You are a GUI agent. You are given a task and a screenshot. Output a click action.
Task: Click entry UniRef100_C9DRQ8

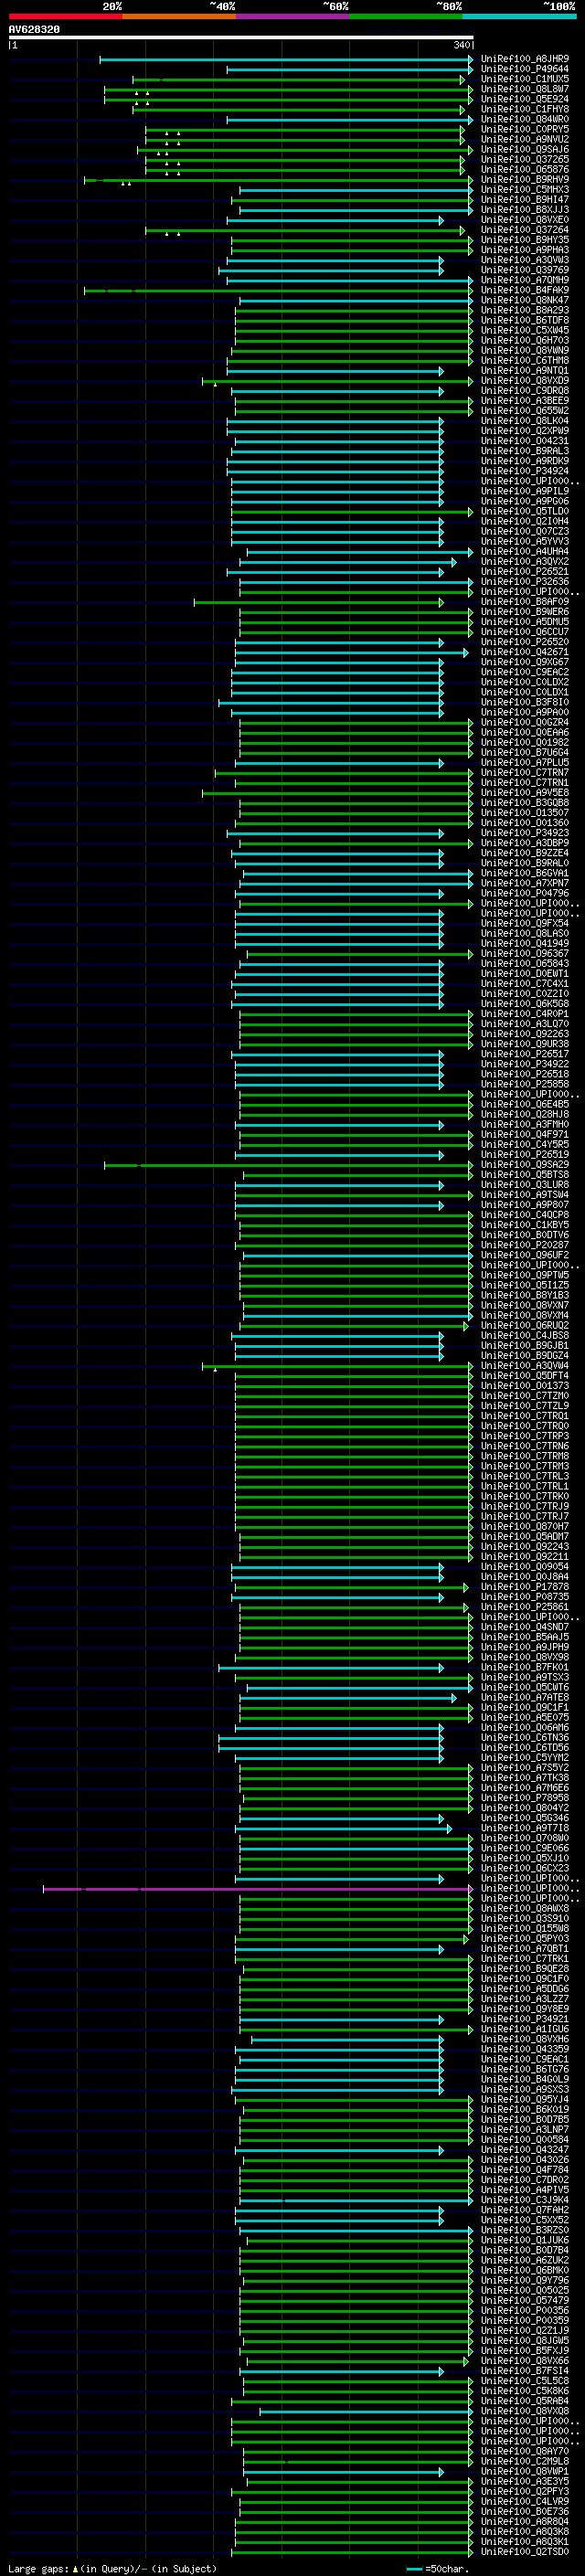tap(525, 391)
